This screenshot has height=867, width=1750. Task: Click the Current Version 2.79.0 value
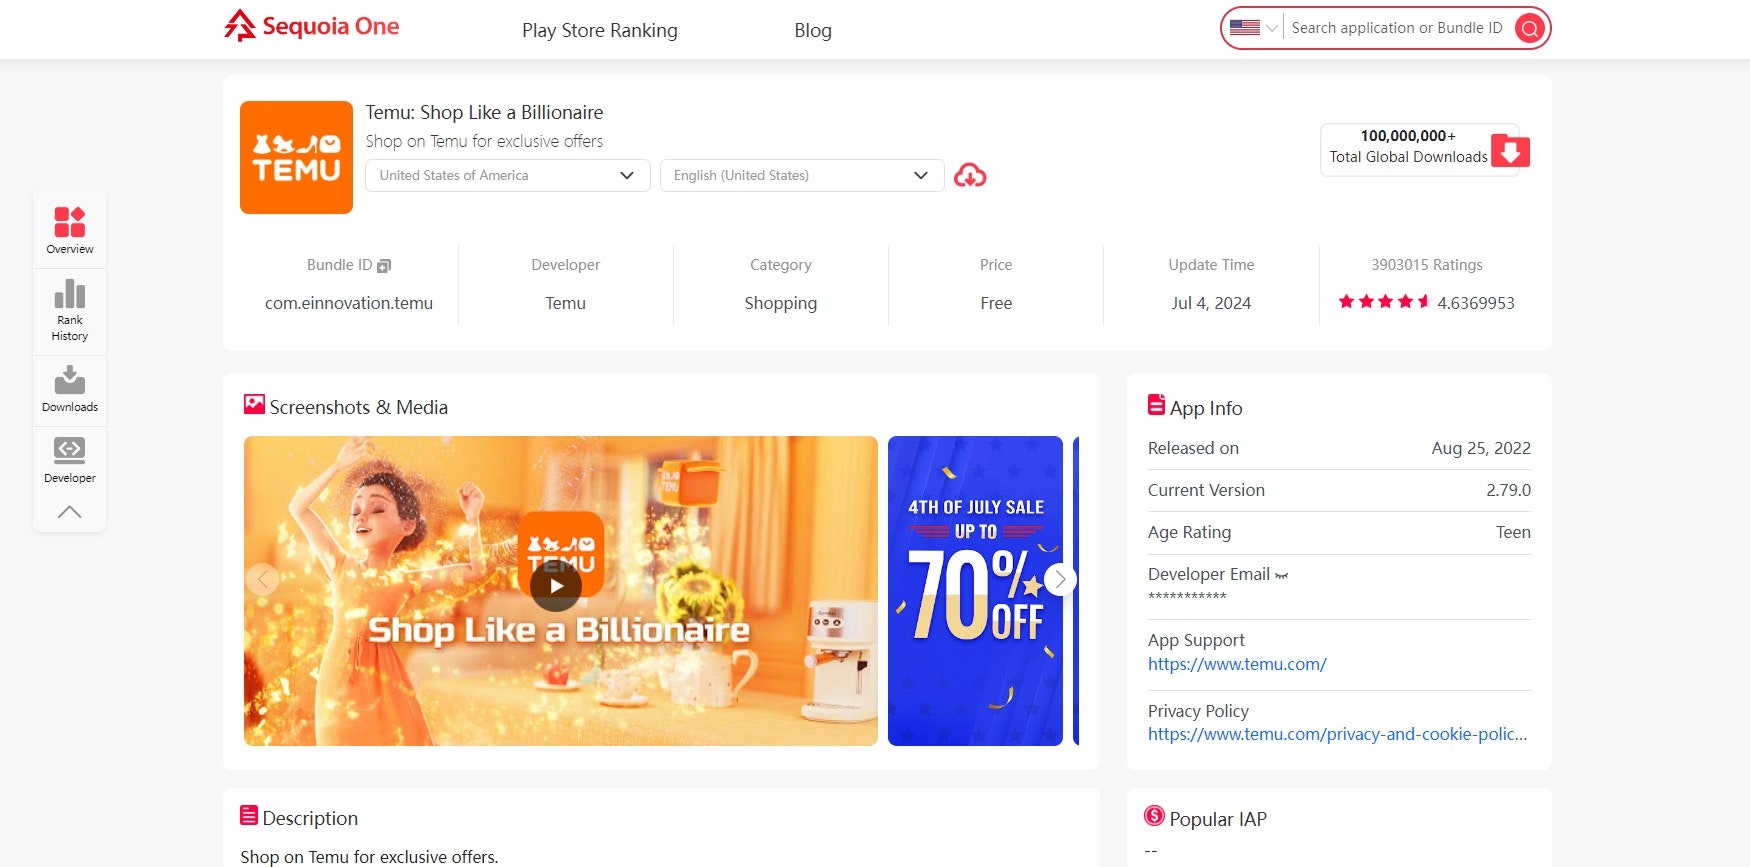[x=1508, y=490]
